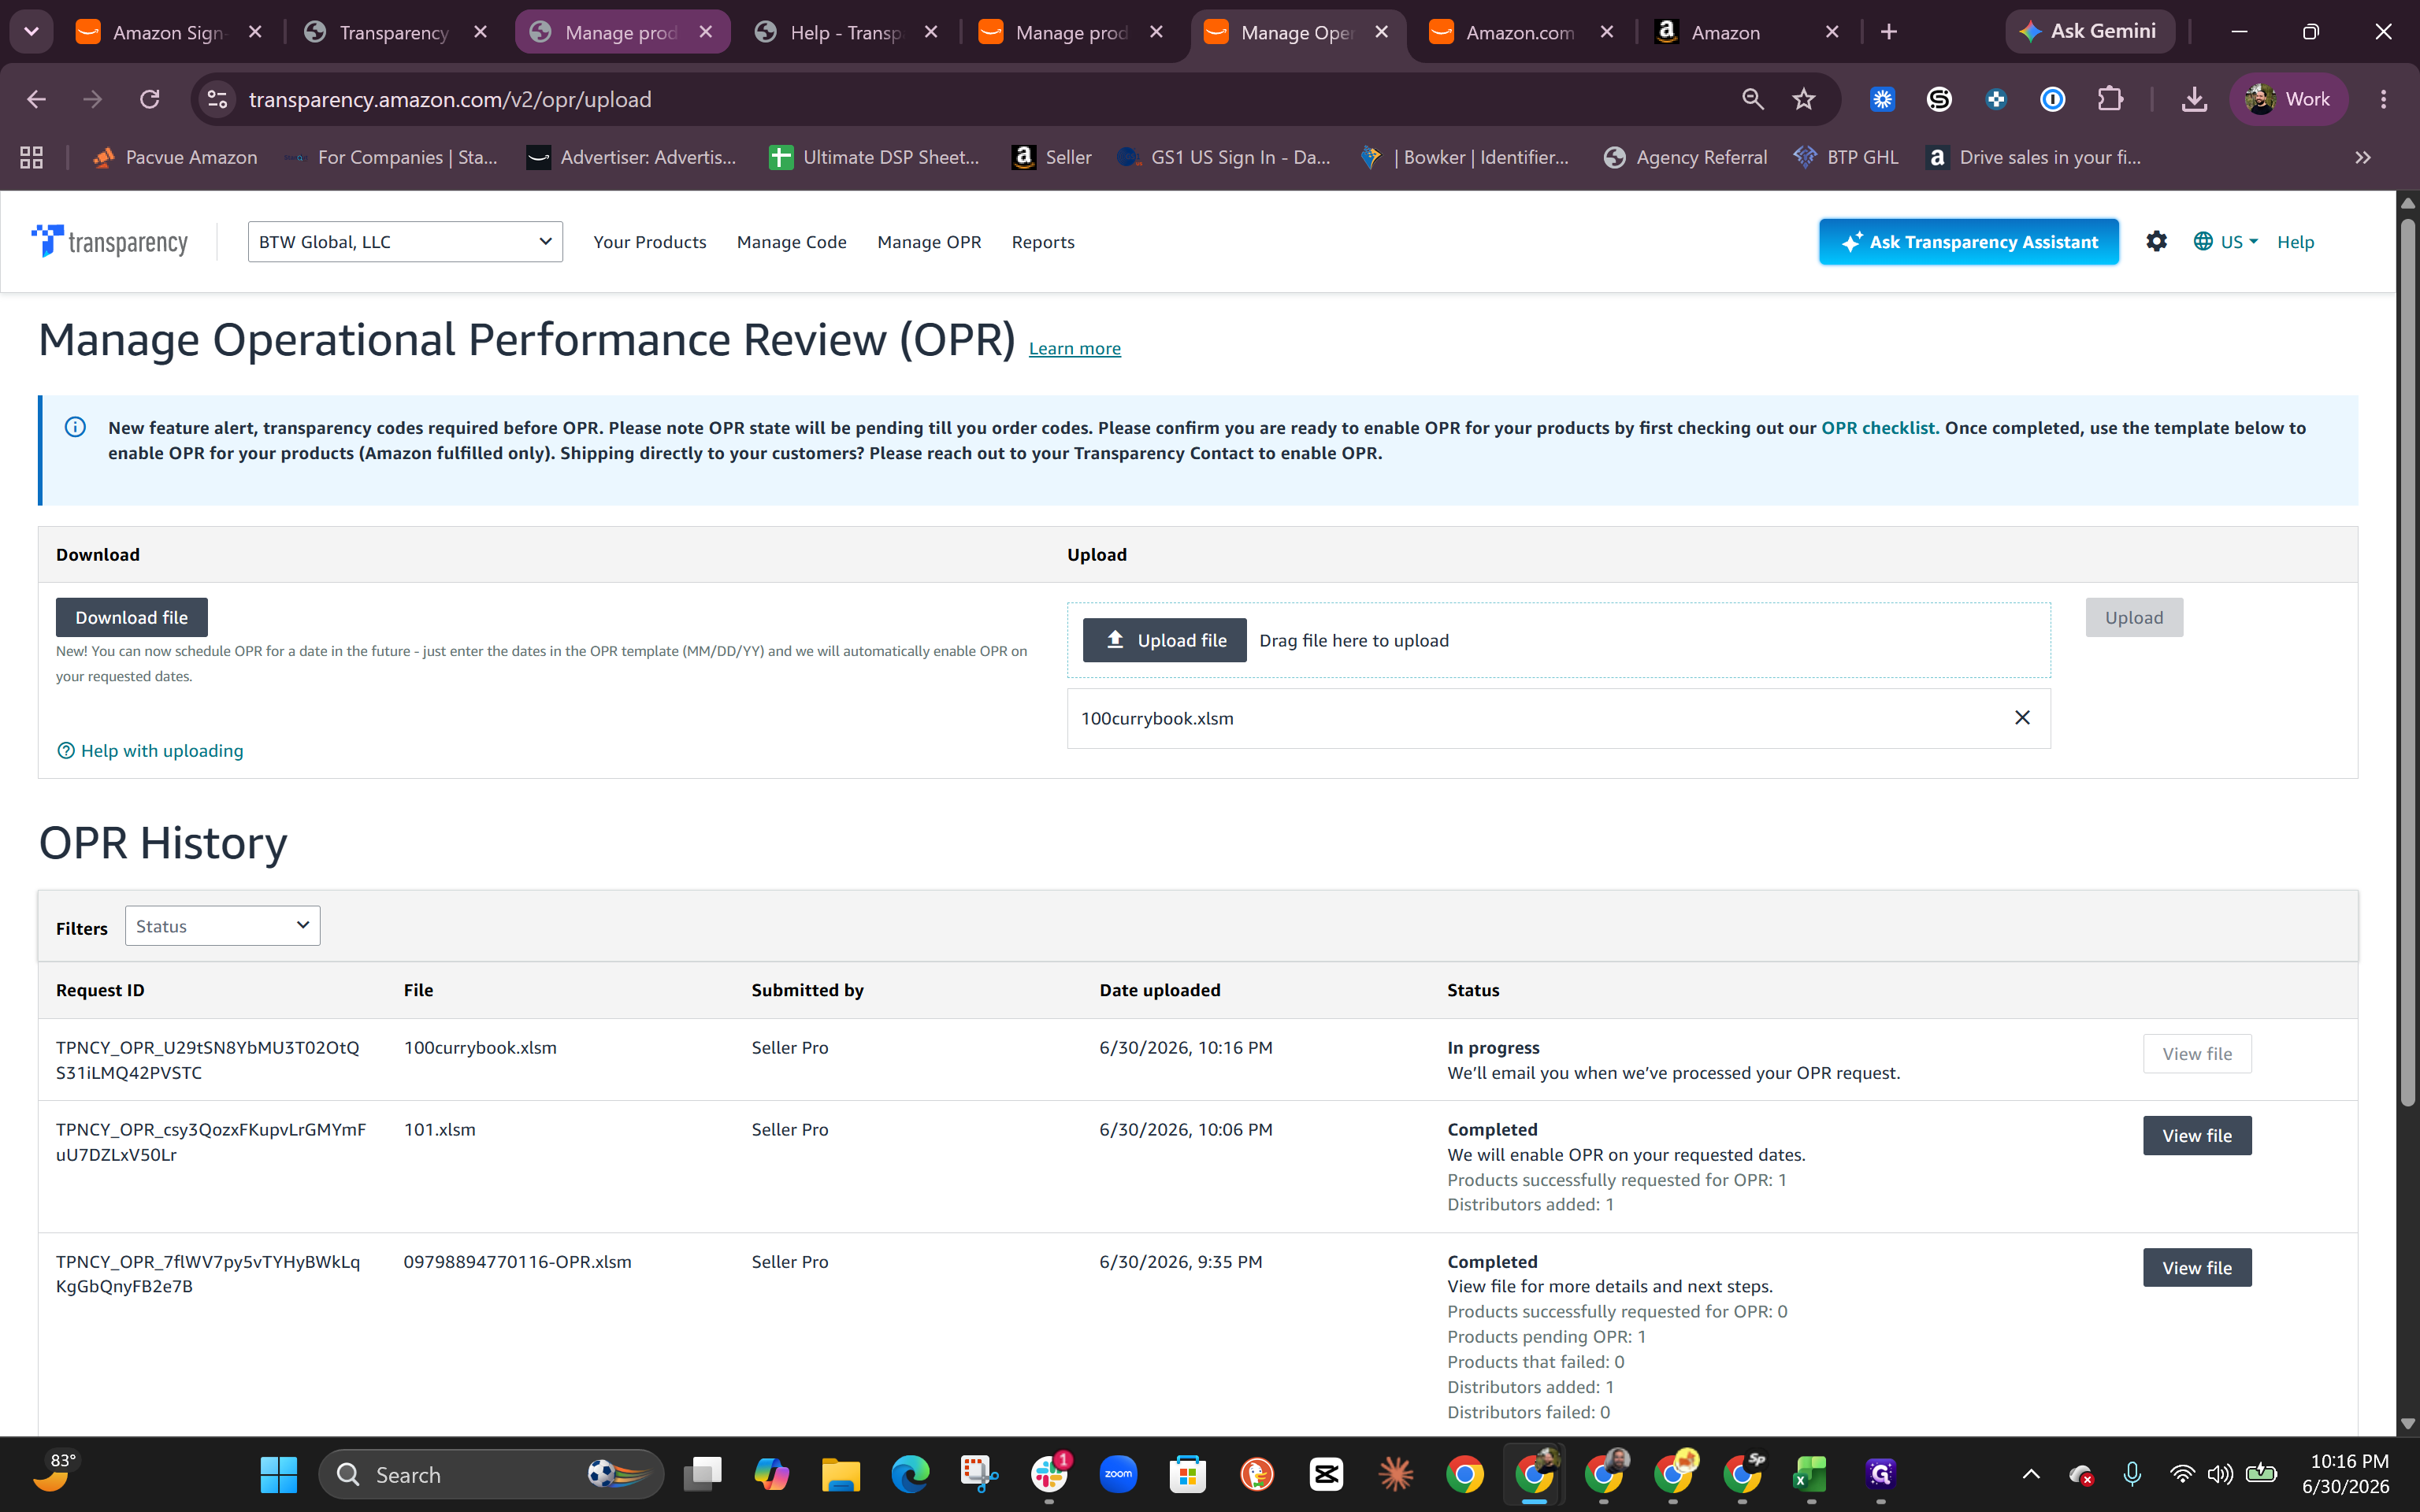2420x1512 pixels.
Task: Click Ask Transparency Assistant button
Action: pyautogui.click(x=1968, y=241)
